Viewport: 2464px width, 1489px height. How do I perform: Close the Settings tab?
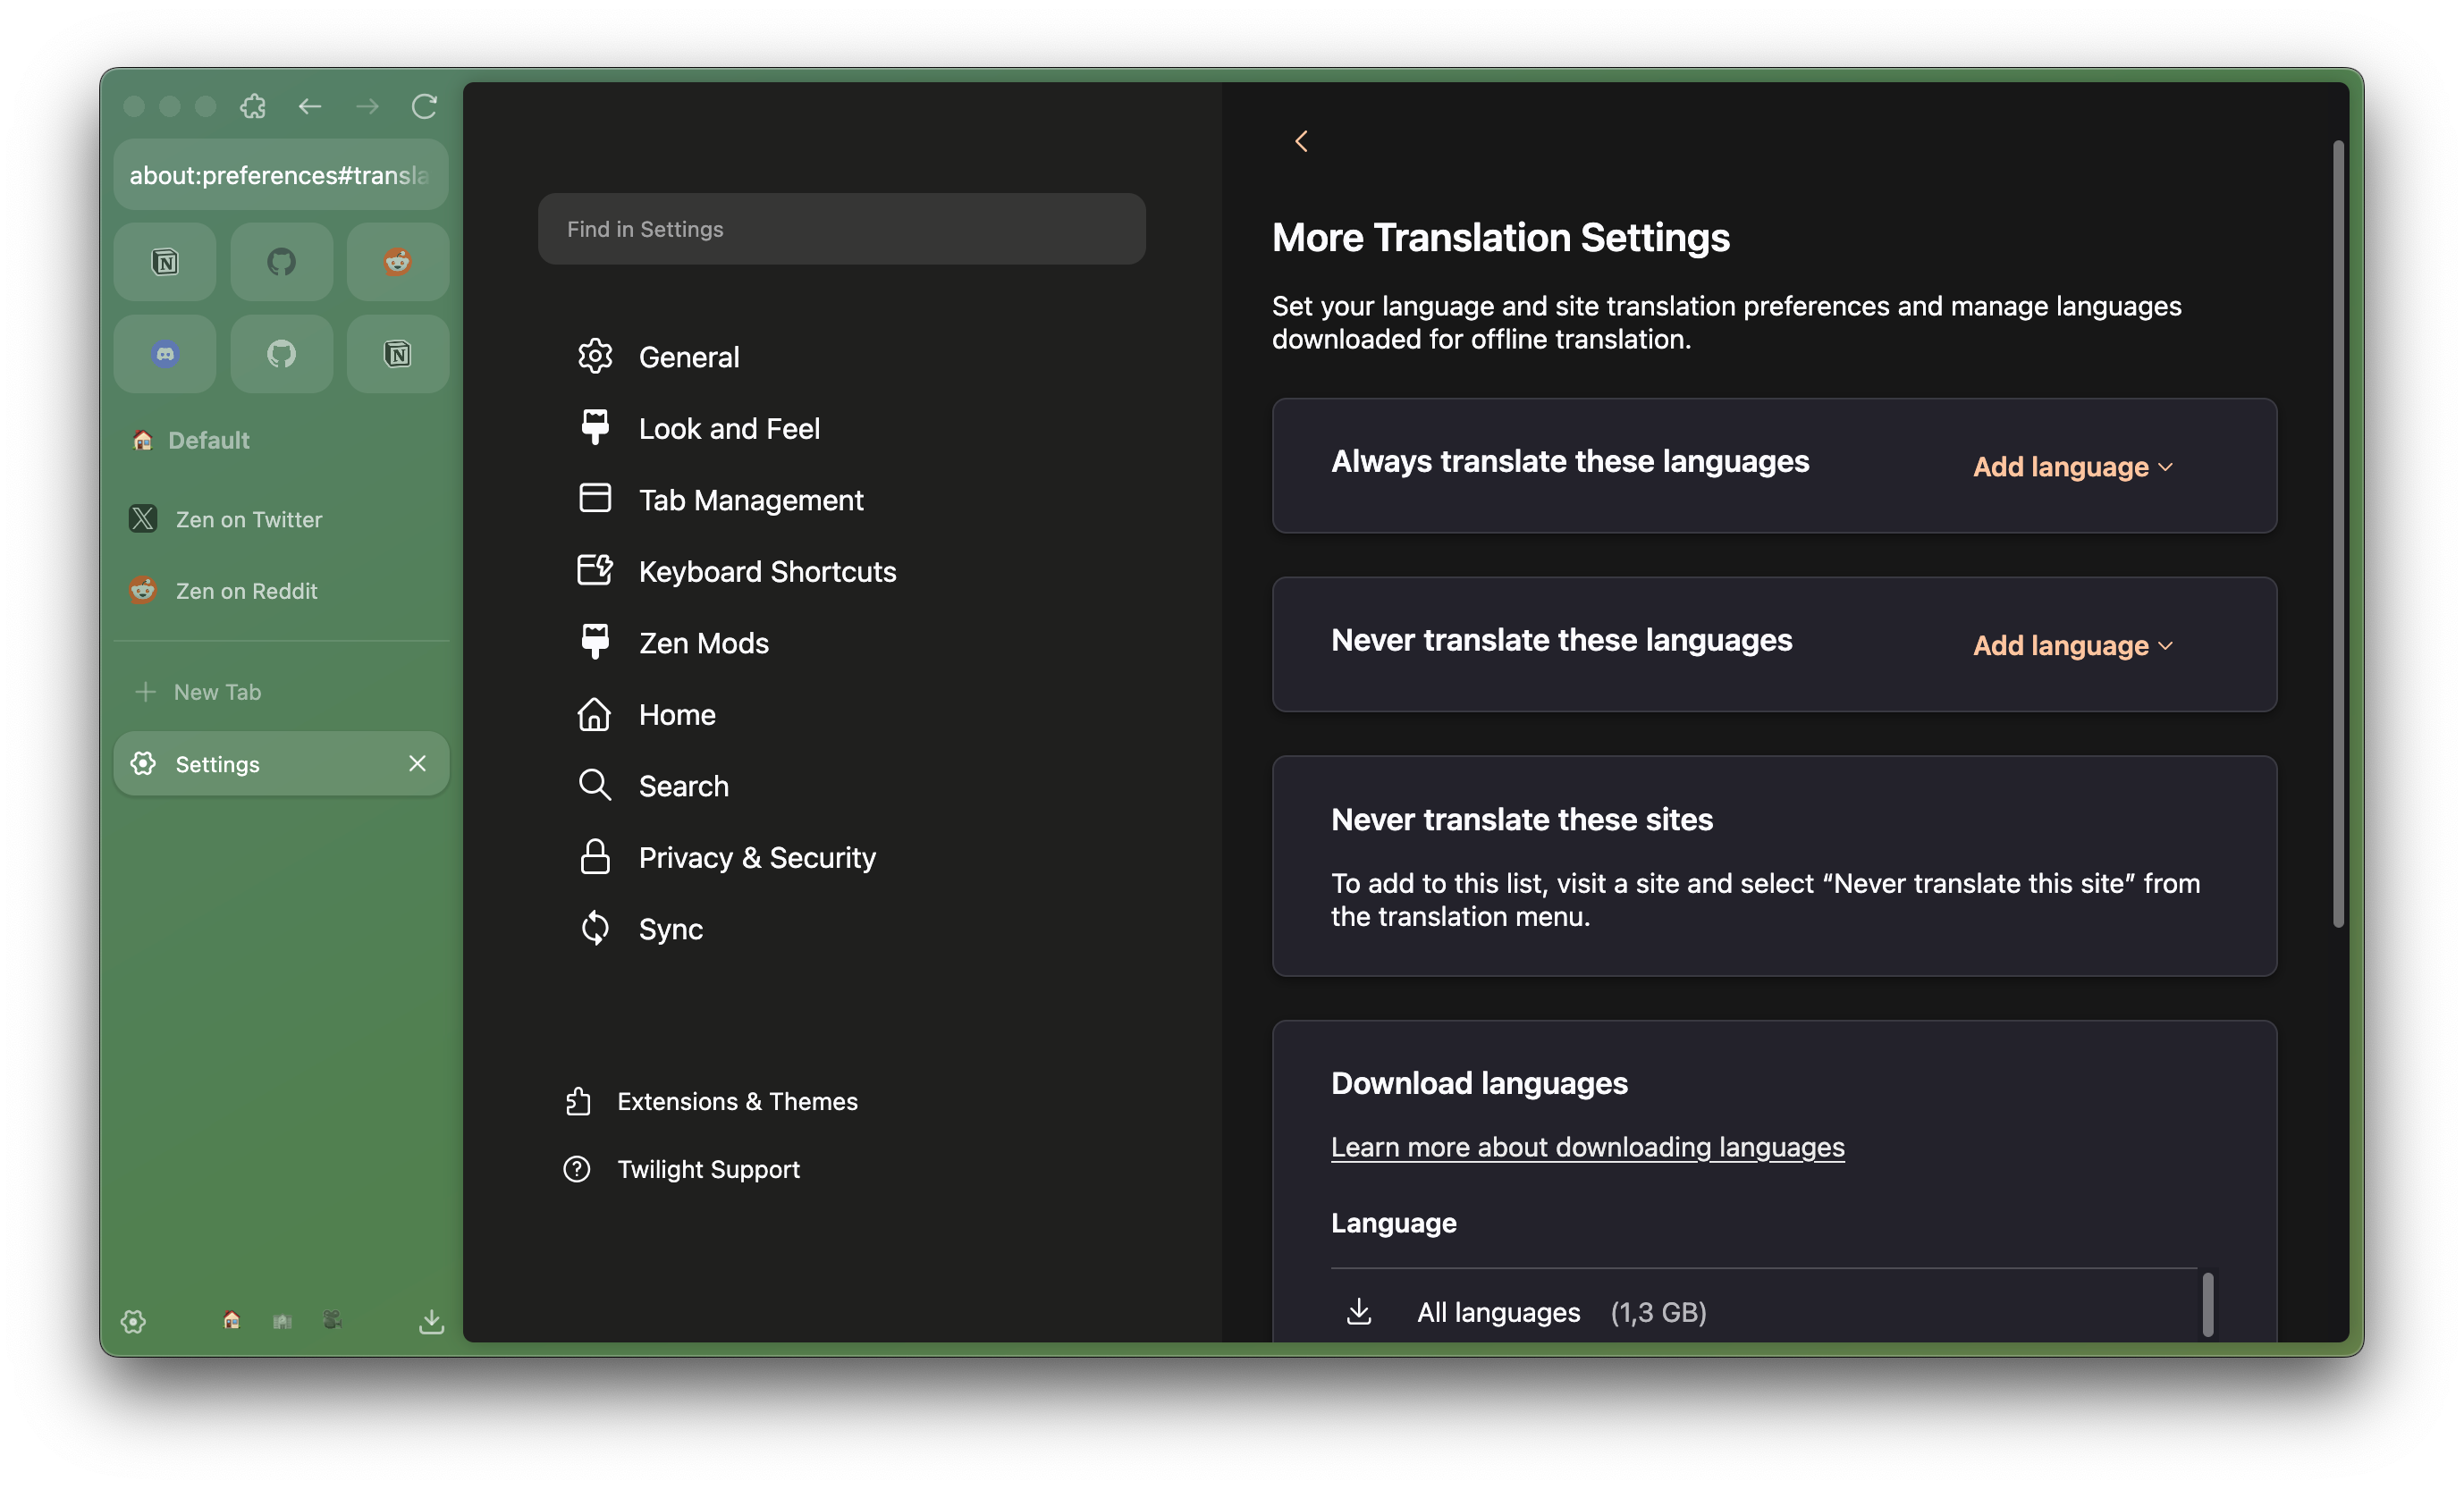[417, 764]
